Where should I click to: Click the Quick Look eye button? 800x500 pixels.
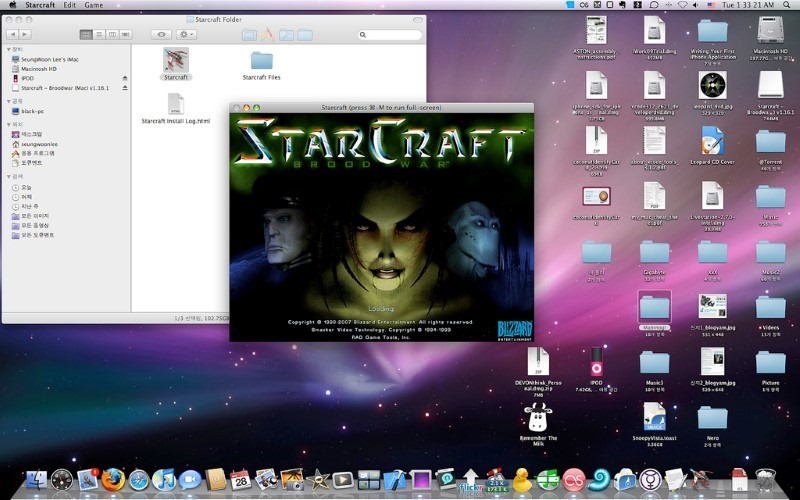tap(161, 34)
